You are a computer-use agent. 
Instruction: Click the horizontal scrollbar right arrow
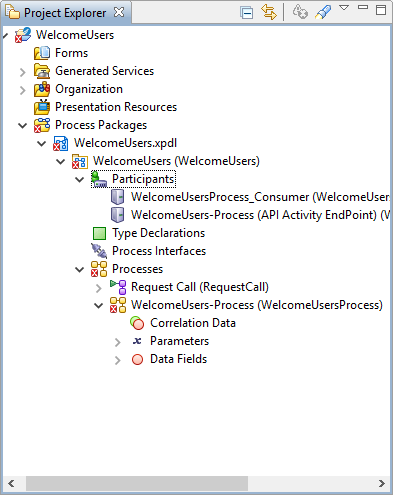pyautogui.click(x=382, y=483)
